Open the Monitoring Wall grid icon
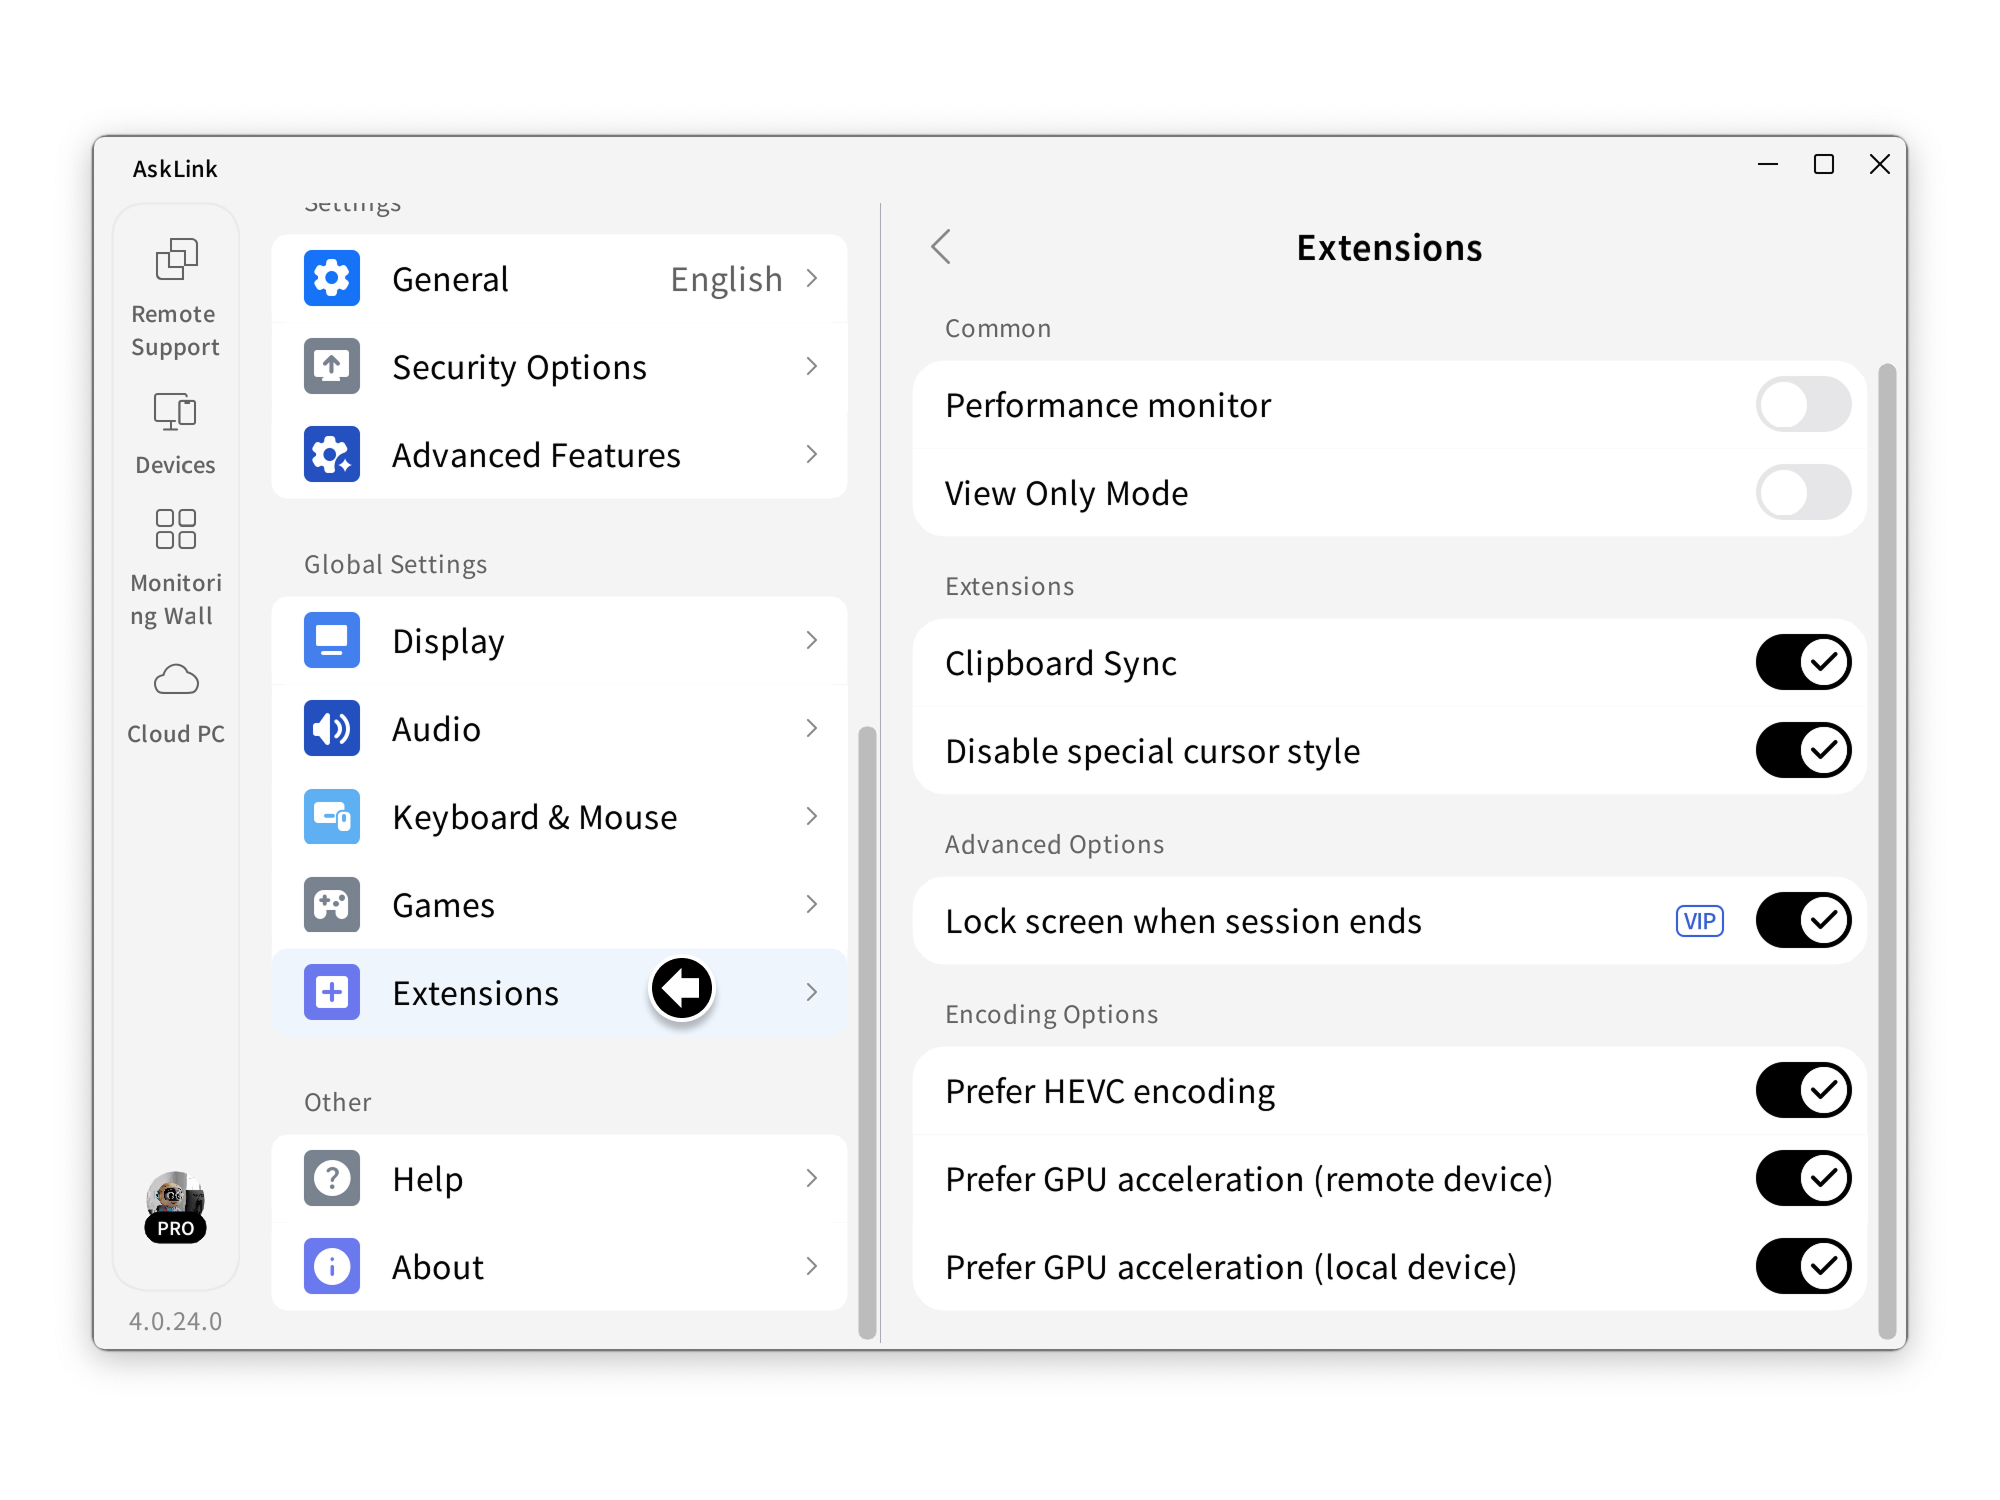This screenshot has height=1500, width=2000. [175, 529]
